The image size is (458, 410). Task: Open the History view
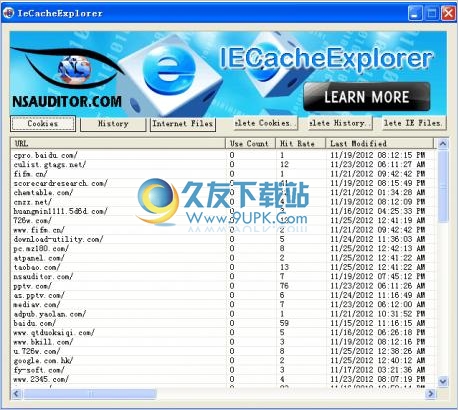coord(113,124)
